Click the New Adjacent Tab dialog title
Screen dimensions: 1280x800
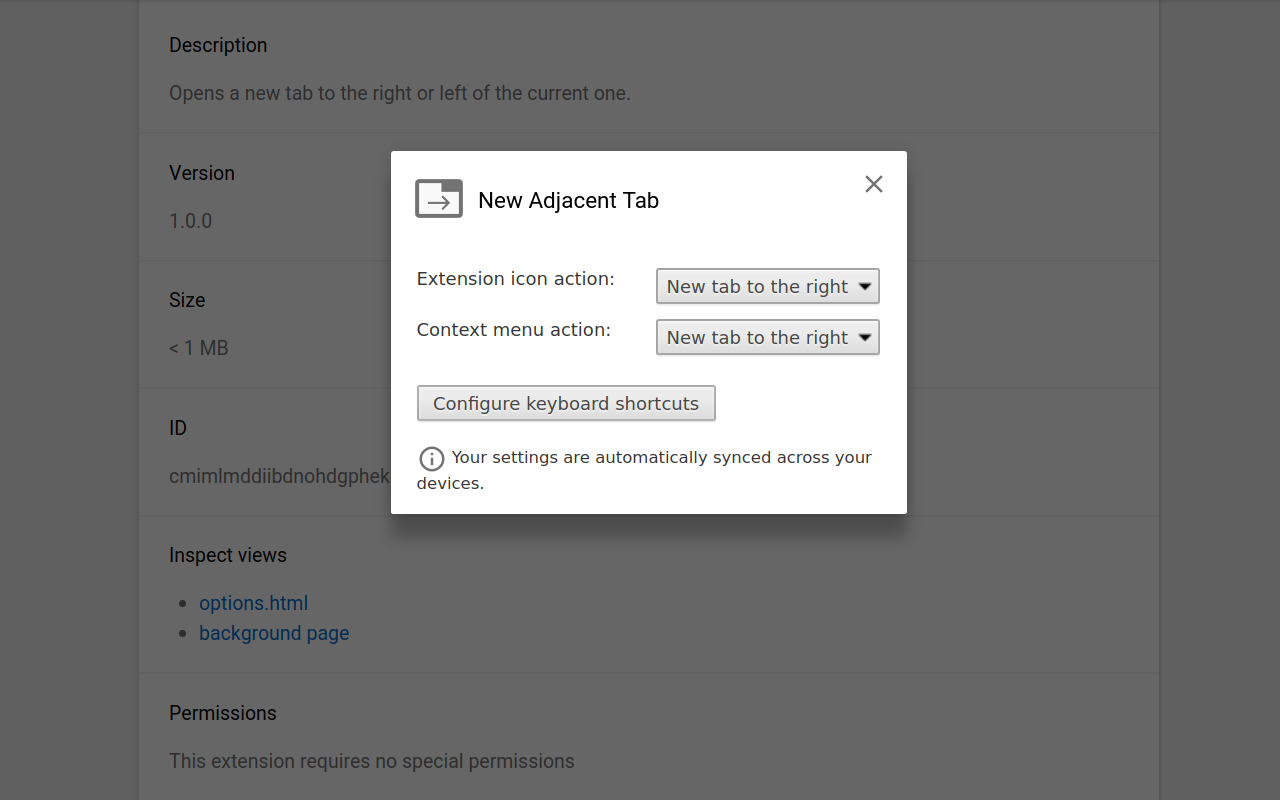click(568, 200)
